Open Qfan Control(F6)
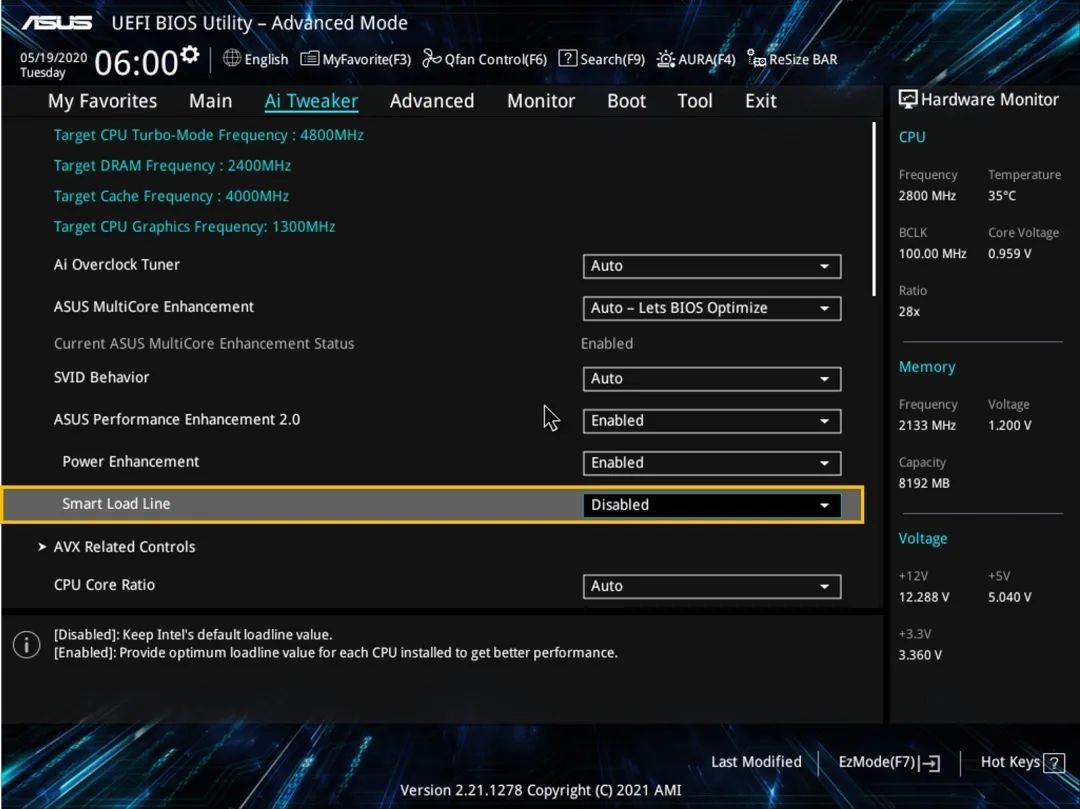Screen dimensions: 1080x809 coord(485,59)
